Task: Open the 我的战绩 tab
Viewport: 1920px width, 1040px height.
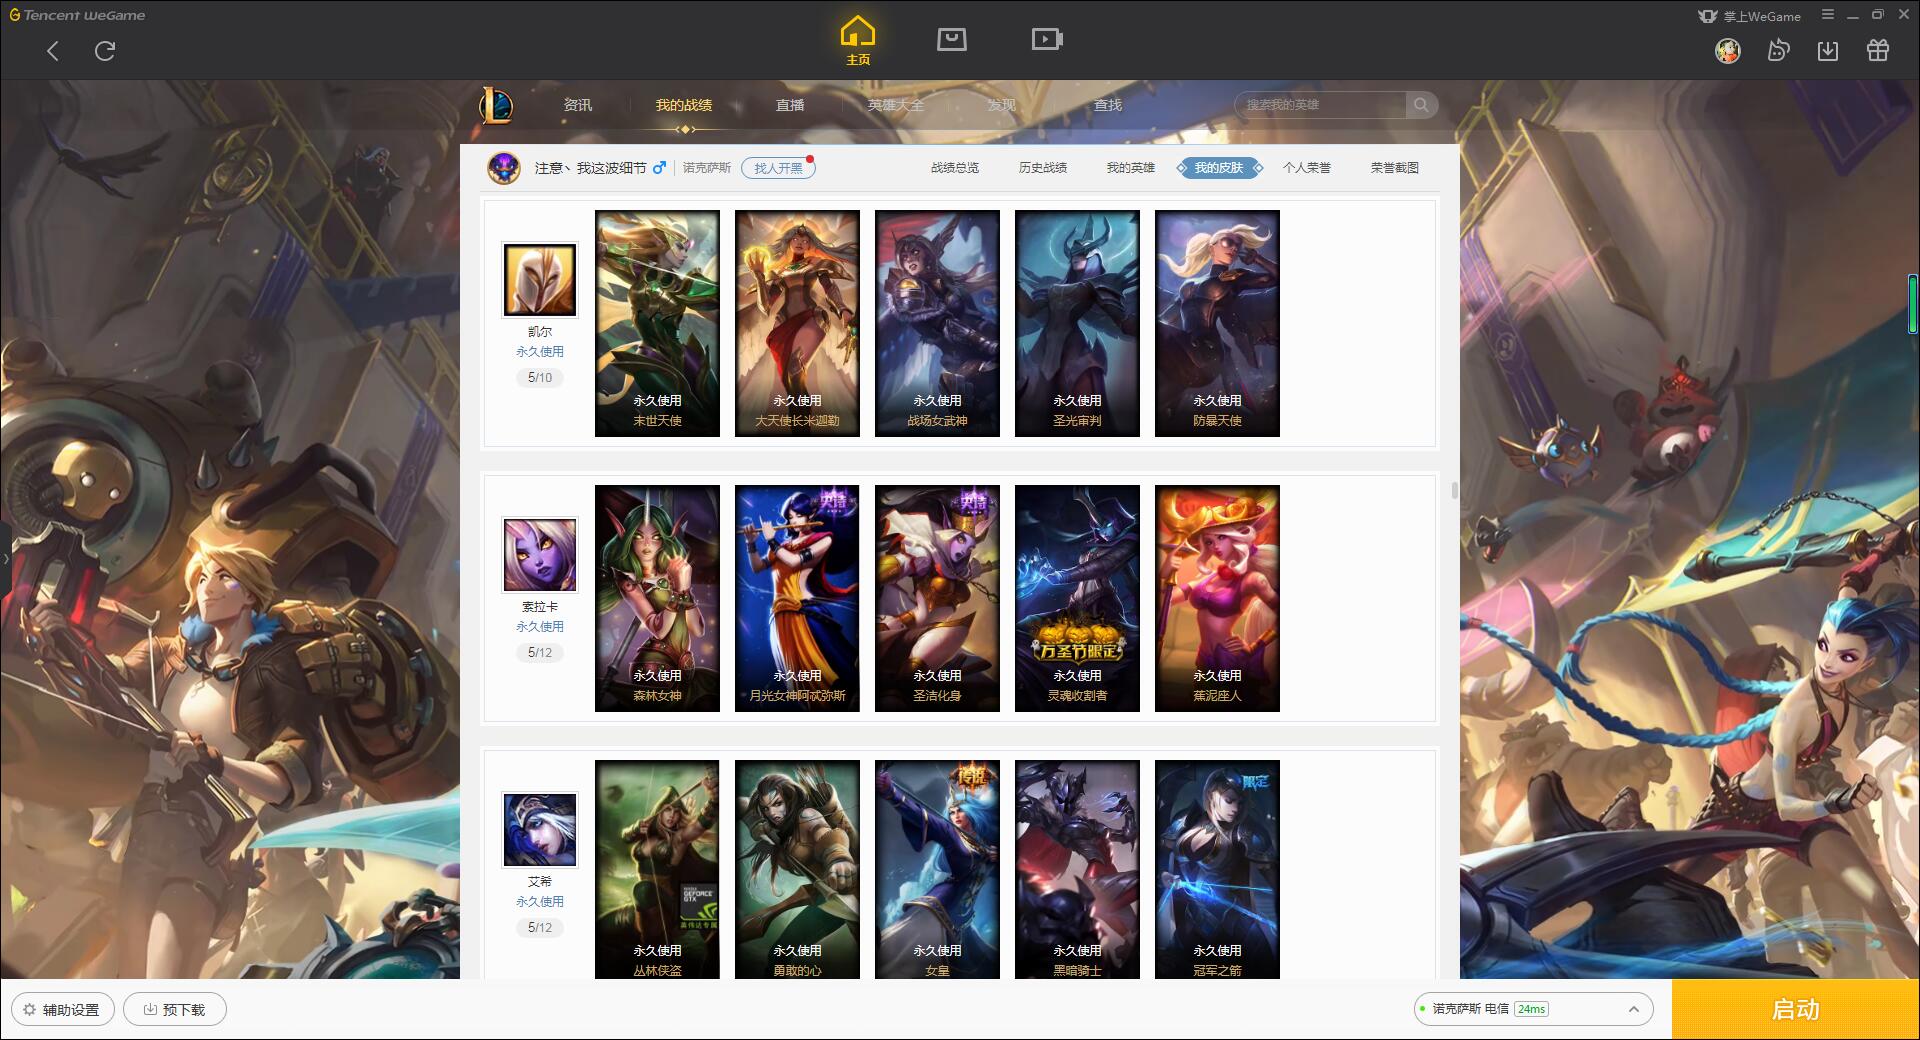Action: click(x=684, y=105)
